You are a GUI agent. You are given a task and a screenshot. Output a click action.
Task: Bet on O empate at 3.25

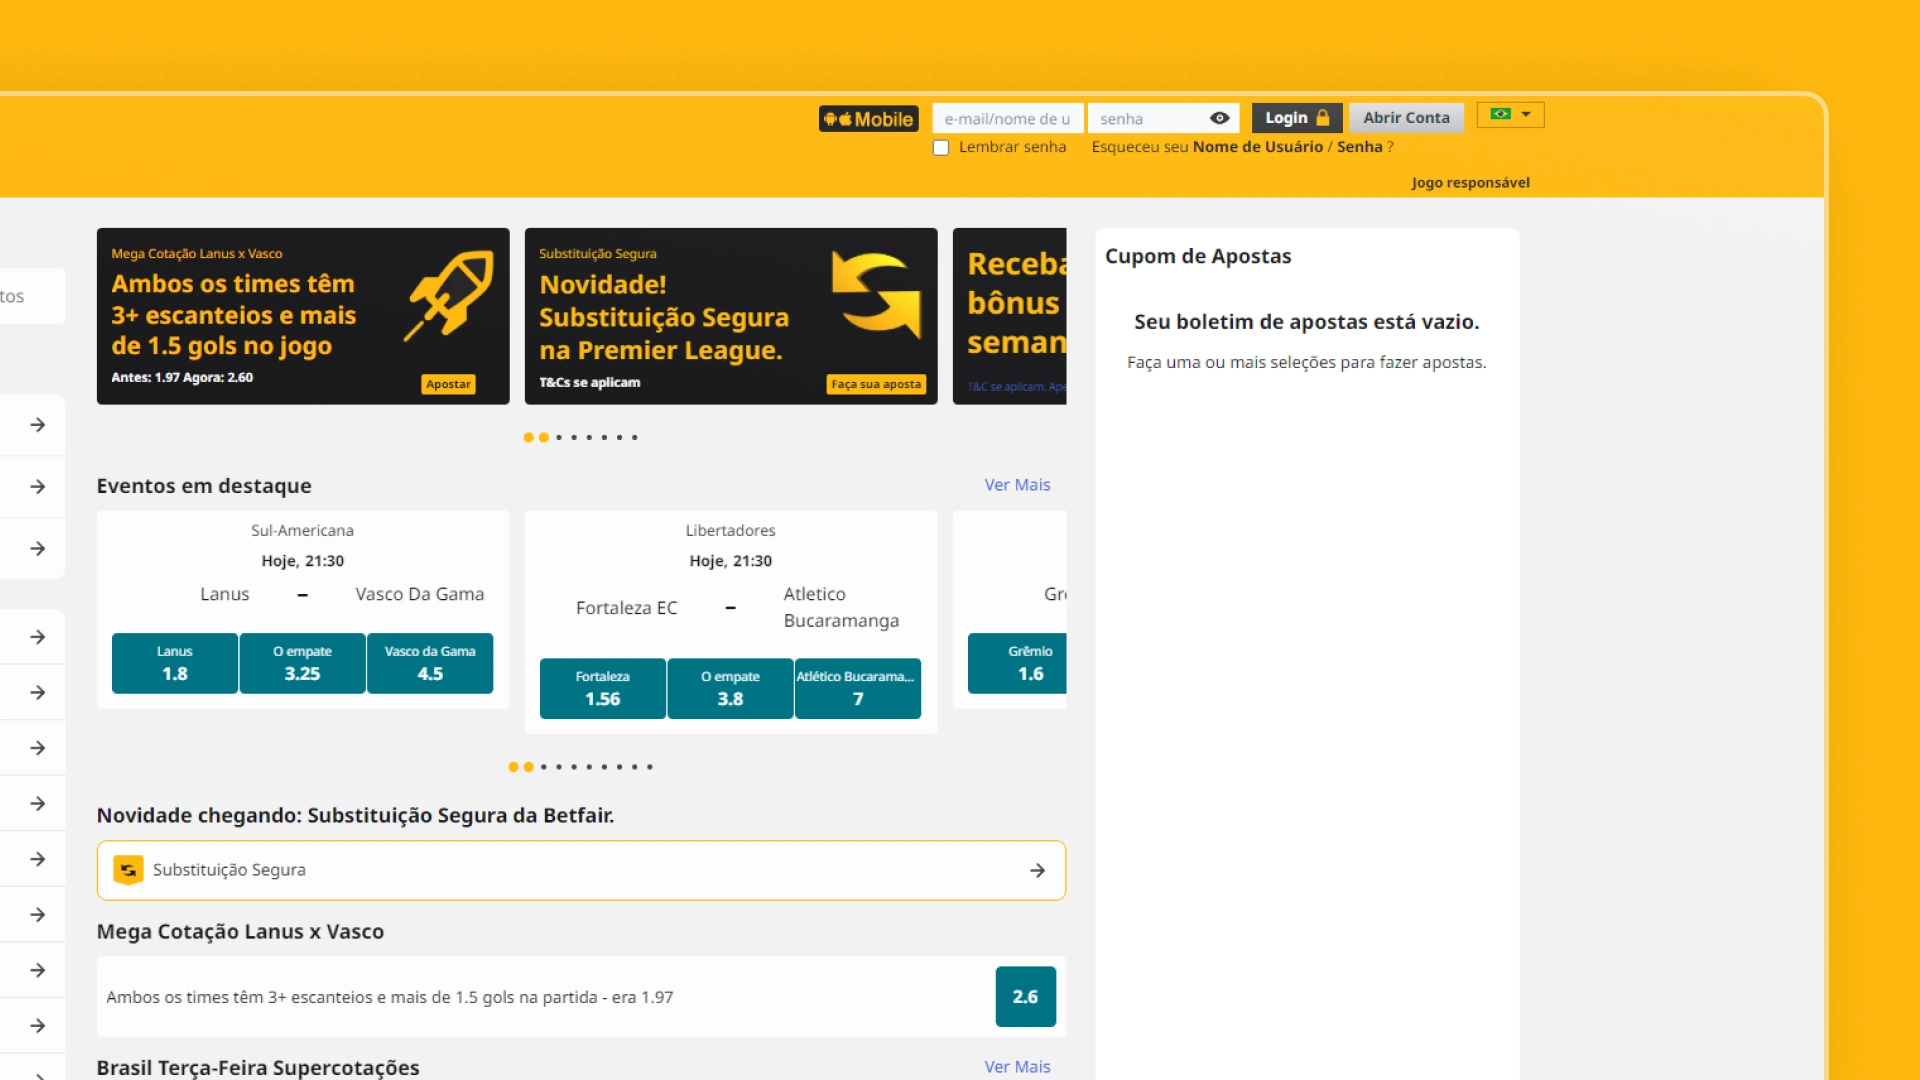[x=302, y=663]
